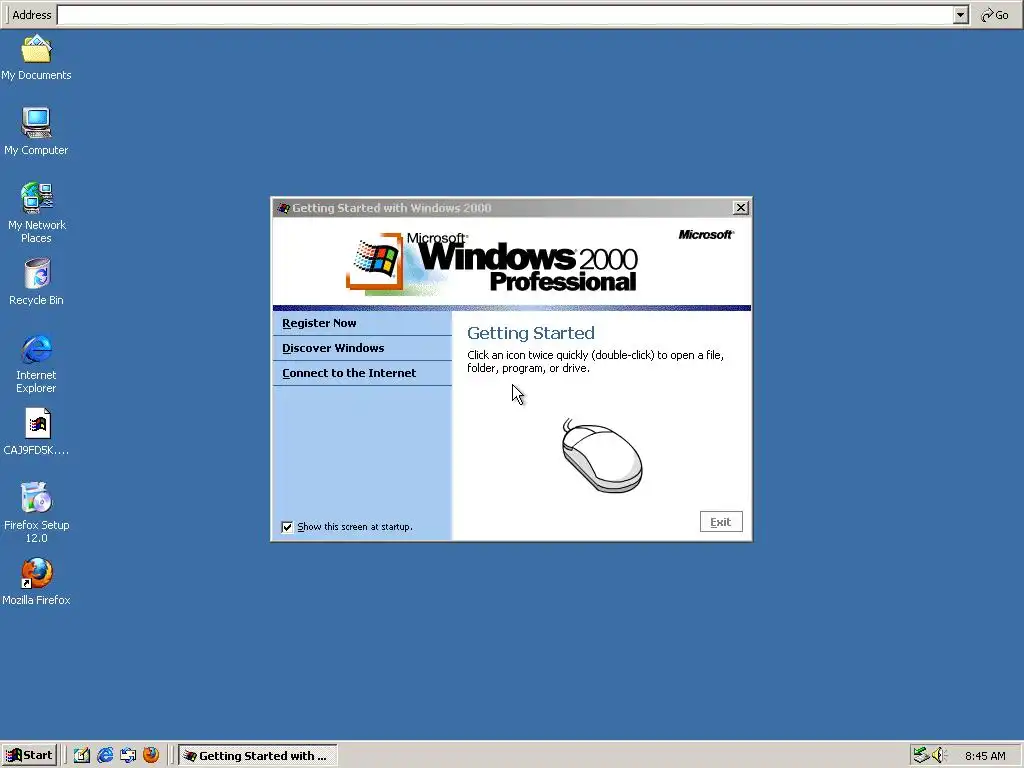Open Register Now in Getting Started
The image size is (1024, 768).
click(362, 323)
